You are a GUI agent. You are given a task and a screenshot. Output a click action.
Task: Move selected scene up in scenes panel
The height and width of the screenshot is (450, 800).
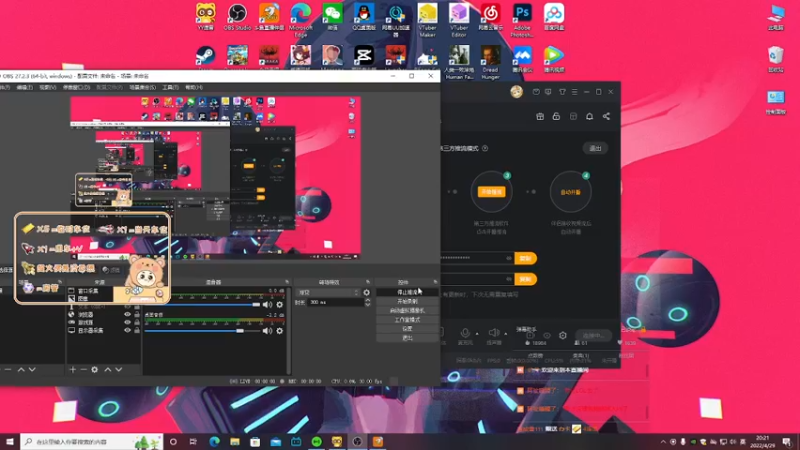(21, 369)
